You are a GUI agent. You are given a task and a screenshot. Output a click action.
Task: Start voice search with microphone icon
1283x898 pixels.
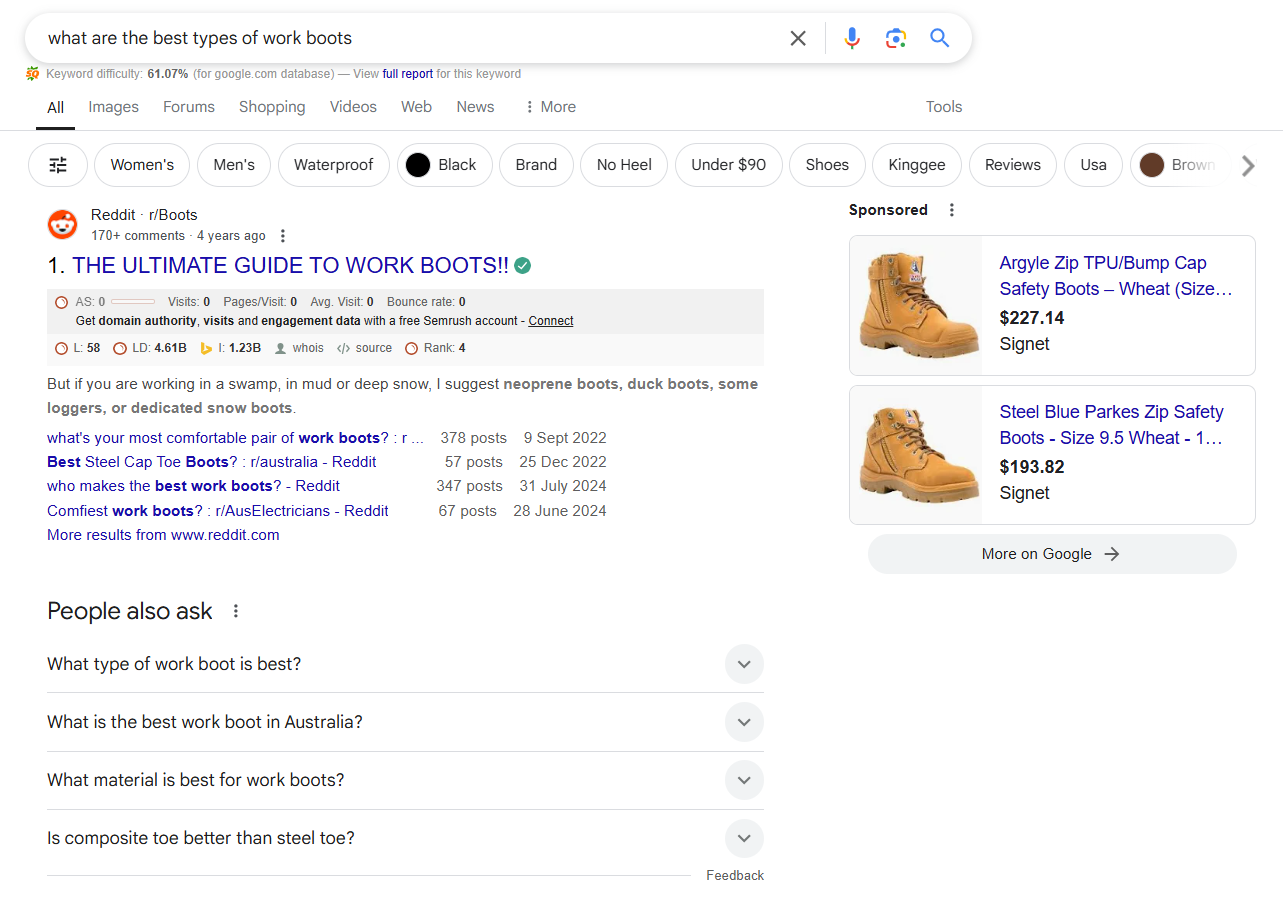(852, 38)
